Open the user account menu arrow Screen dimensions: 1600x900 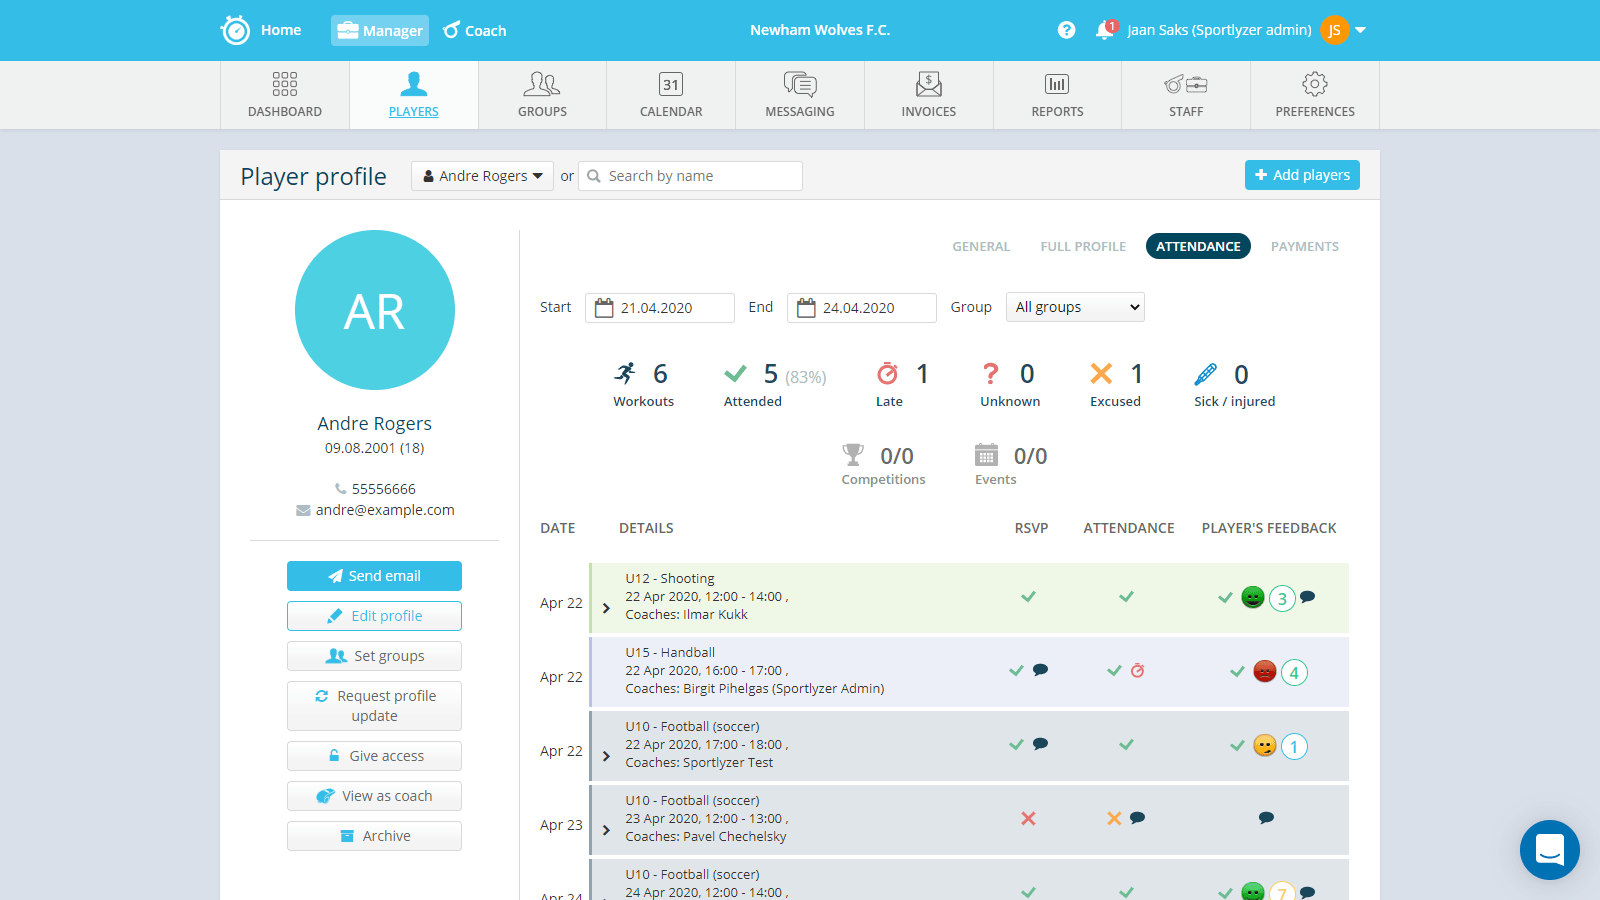click(1360, 30)
